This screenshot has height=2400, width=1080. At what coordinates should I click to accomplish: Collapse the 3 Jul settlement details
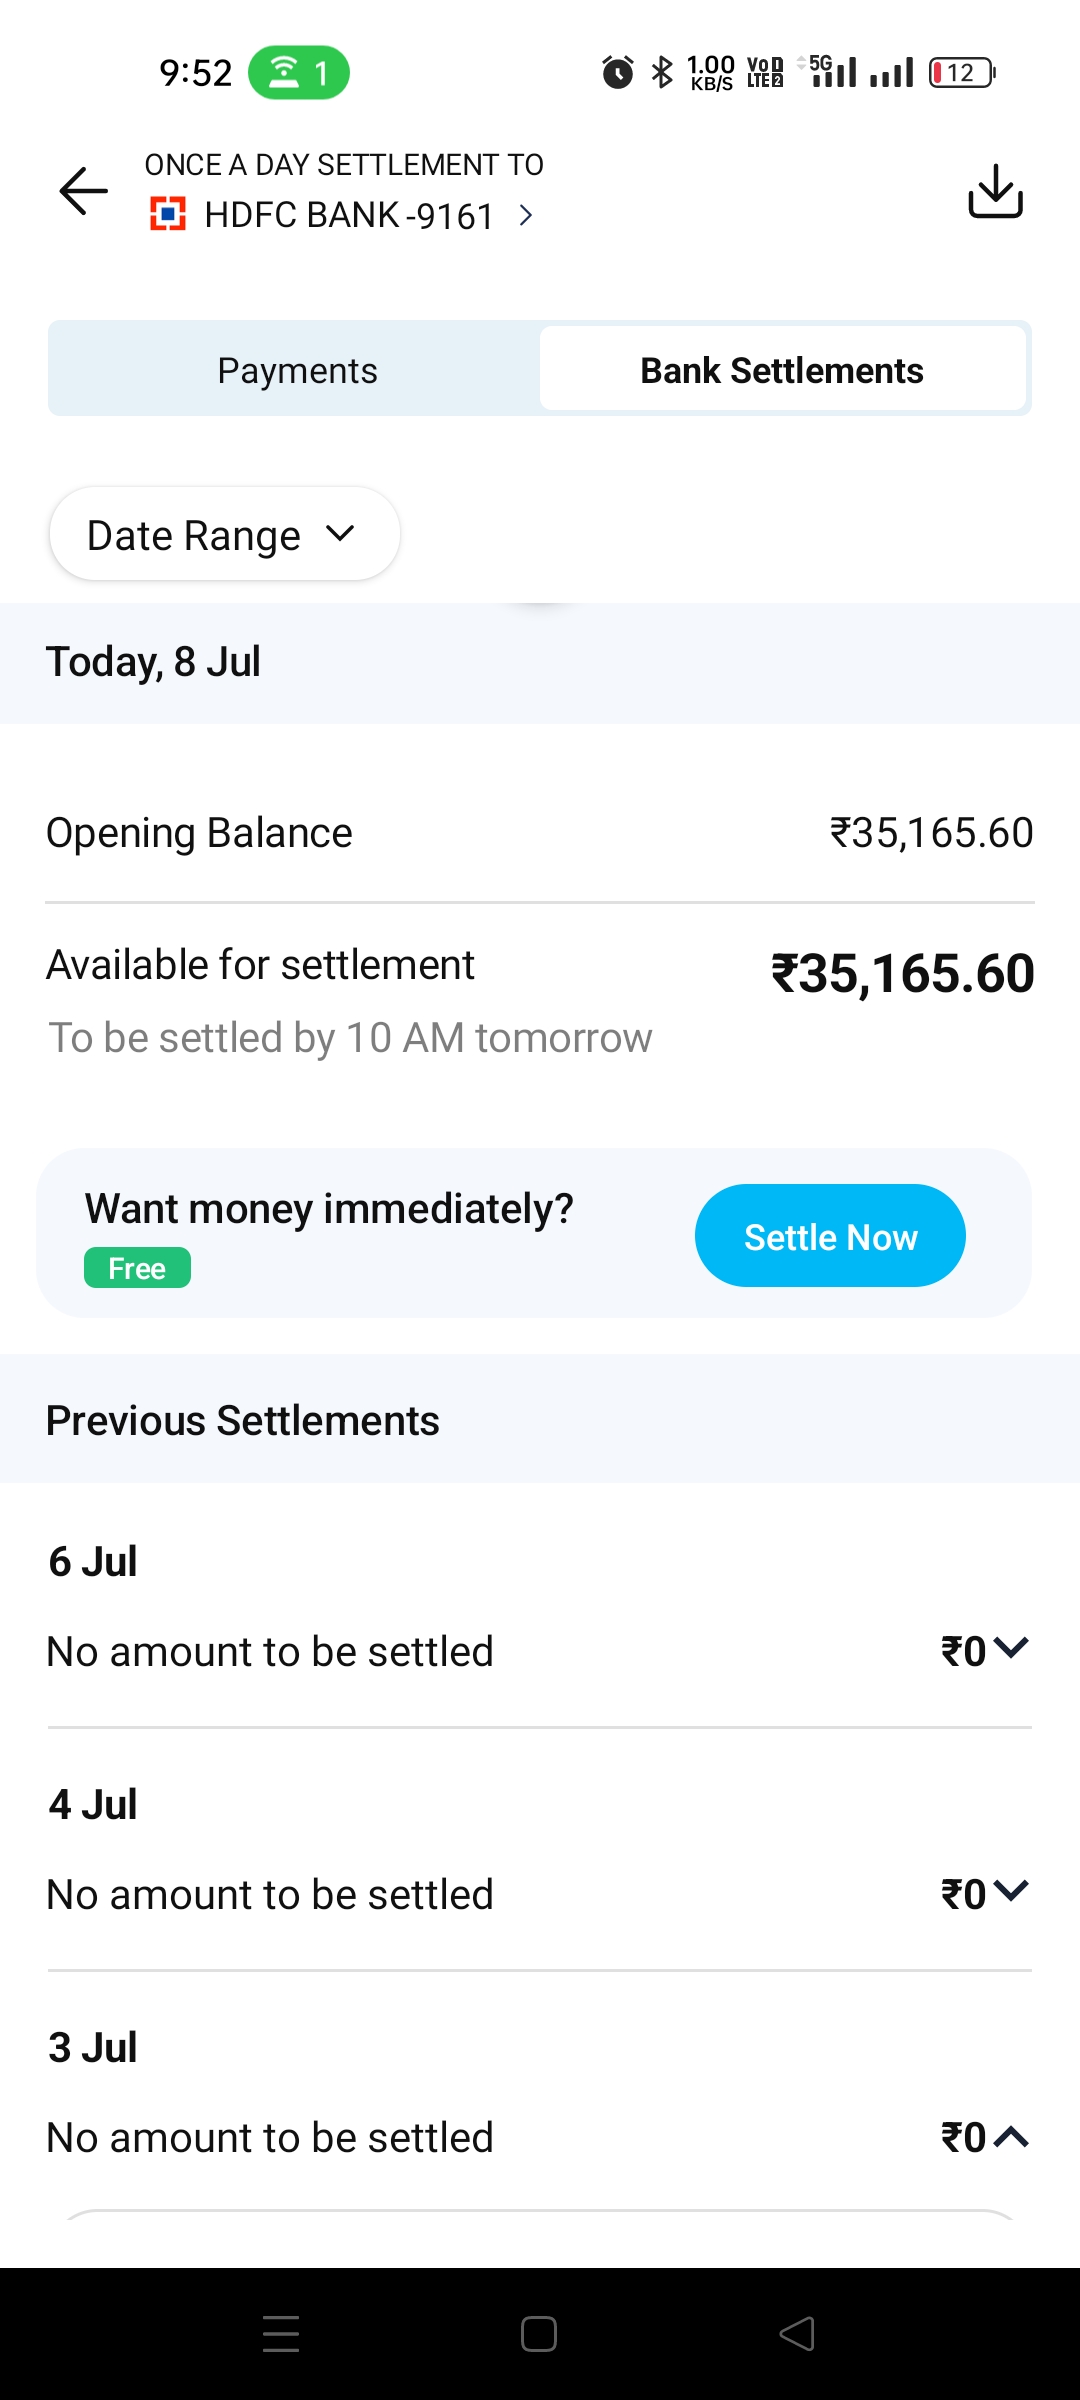1012,2136
